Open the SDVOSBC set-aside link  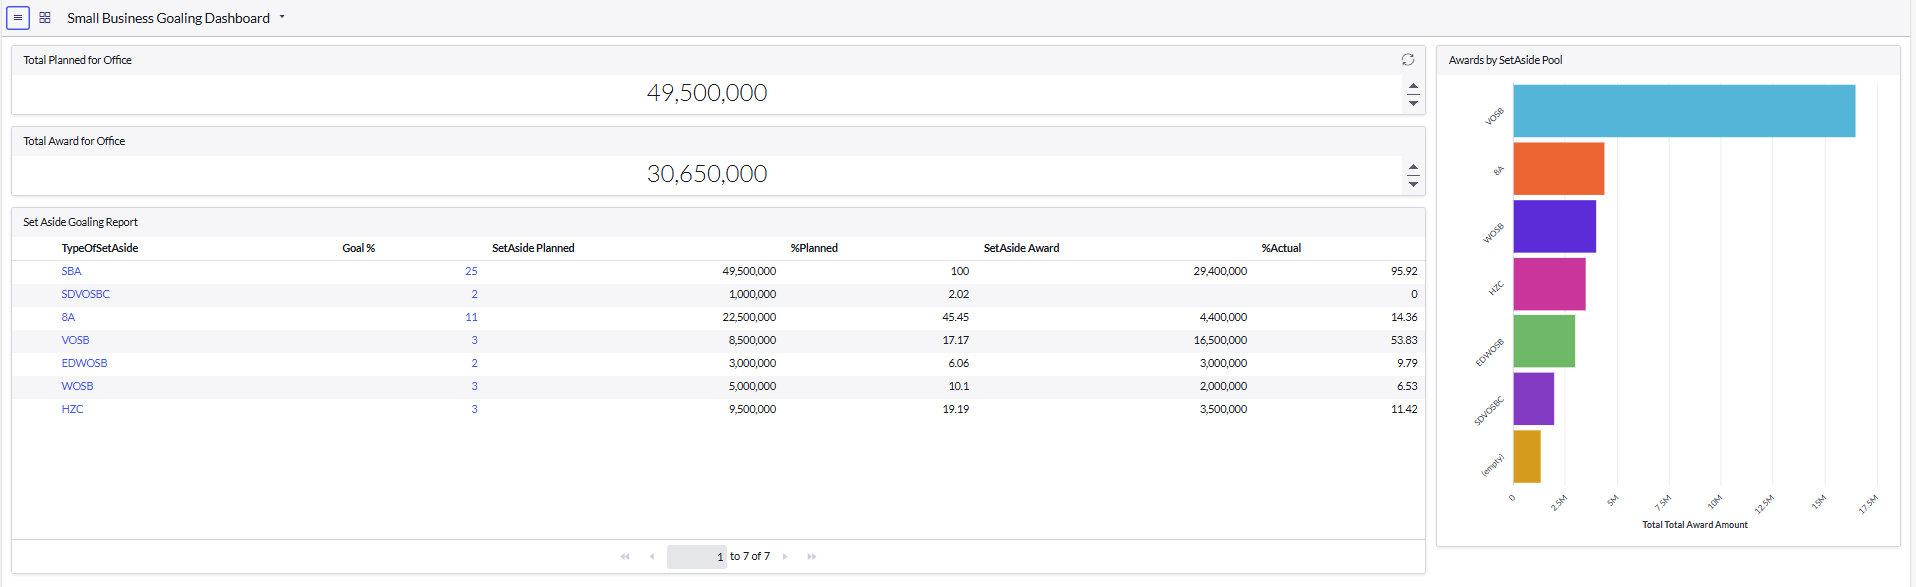click(86, 294)
